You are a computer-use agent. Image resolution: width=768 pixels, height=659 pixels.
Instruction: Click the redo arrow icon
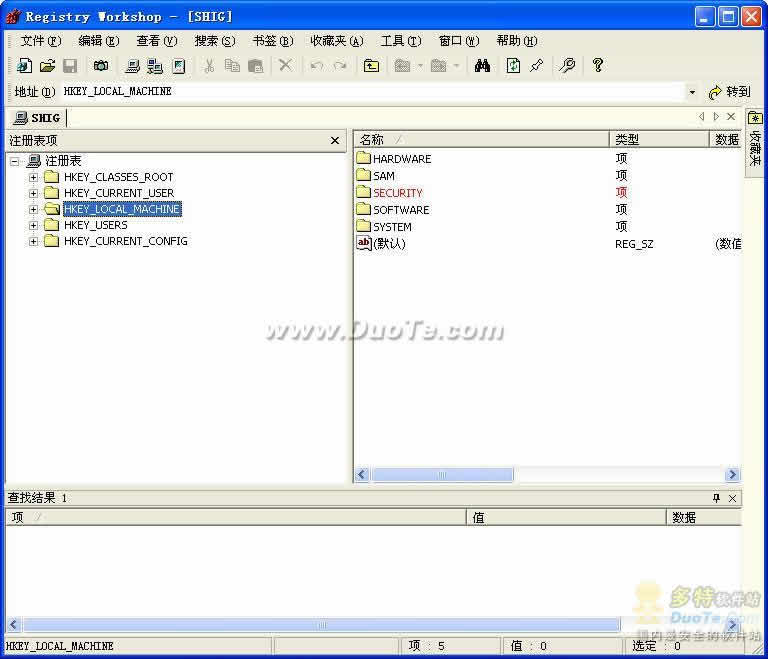[x=340, y=65]
